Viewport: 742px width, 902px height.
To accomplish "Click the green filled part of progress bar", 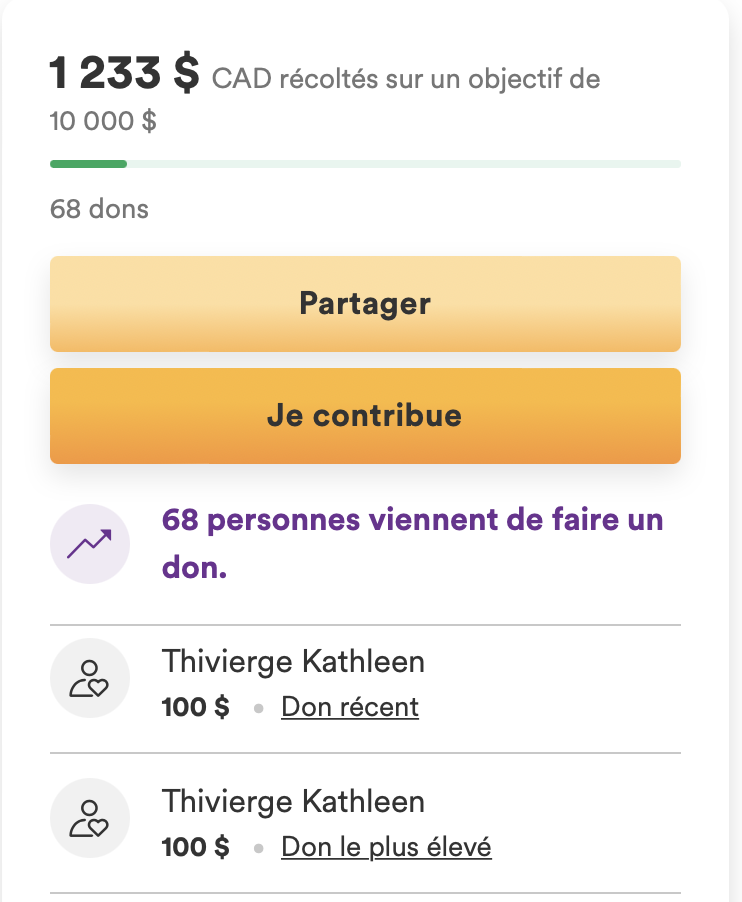I will 89,165.
